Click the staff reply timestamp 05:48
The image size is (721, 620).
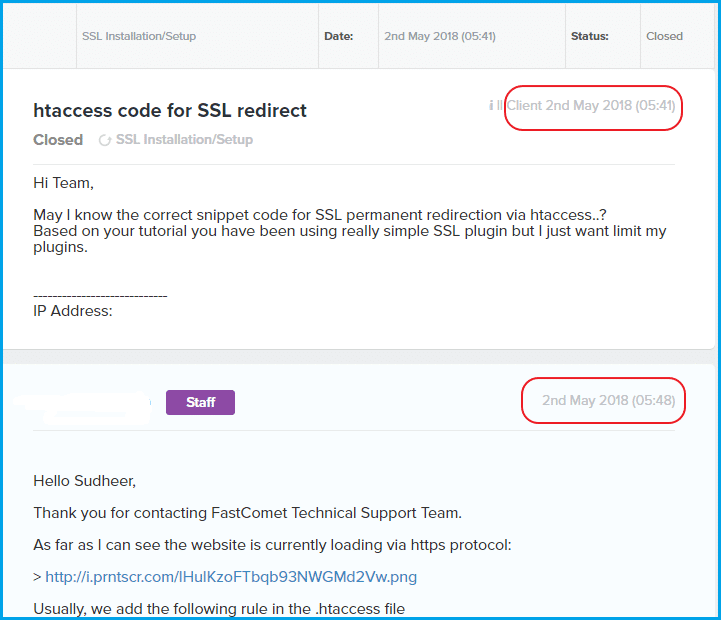(x=608, y=400)
